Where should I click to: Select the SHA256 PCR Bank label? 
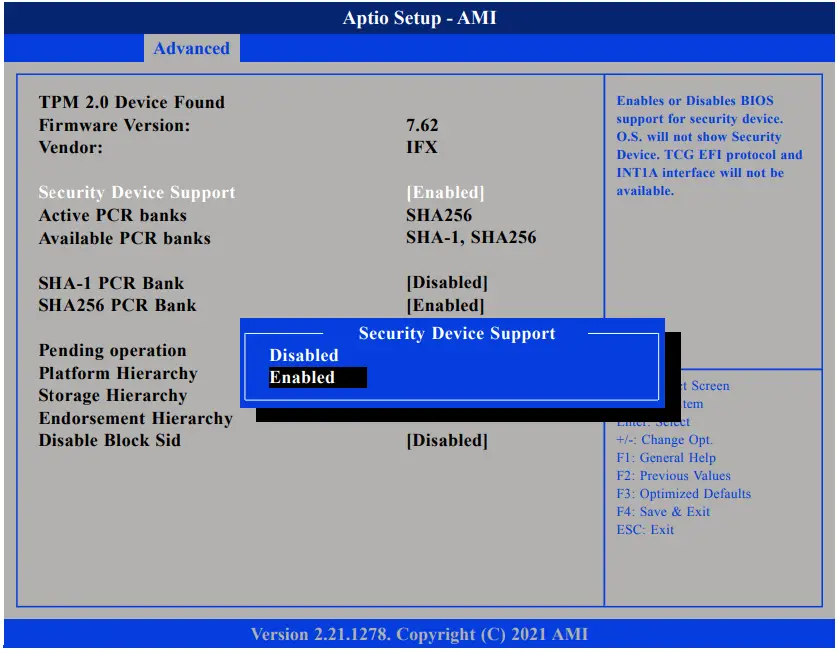pos(118,305)
